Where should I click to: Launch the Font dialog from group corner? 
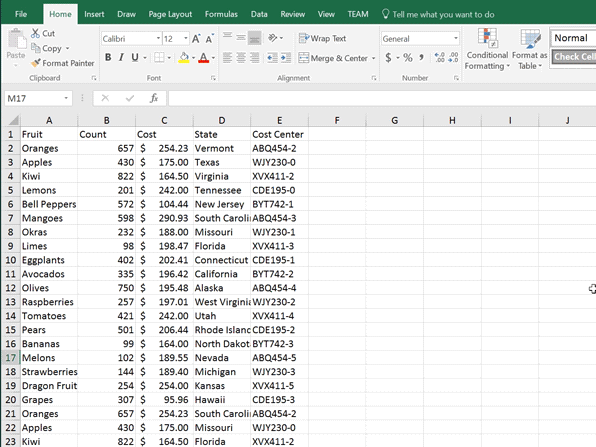point(213,78)
